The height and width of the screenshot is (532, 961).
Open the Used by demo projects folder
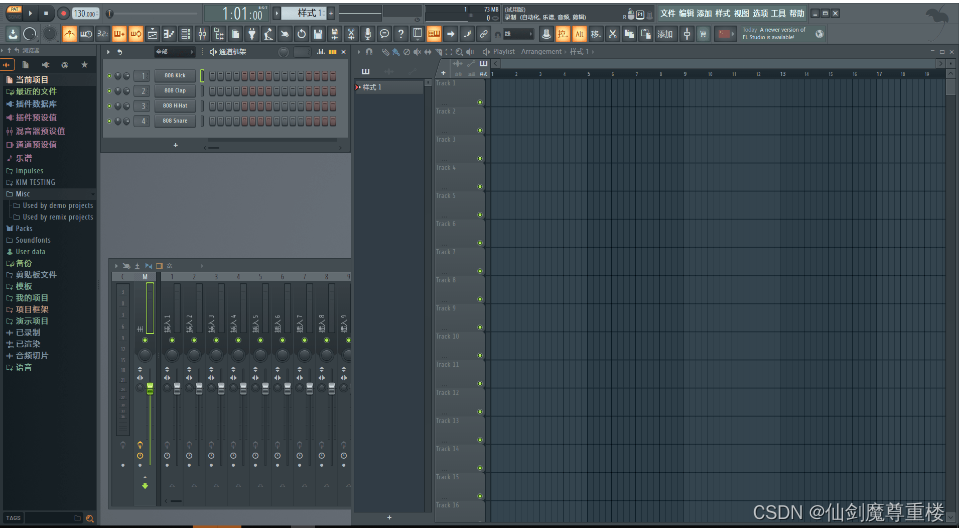[x=58, y=205]
